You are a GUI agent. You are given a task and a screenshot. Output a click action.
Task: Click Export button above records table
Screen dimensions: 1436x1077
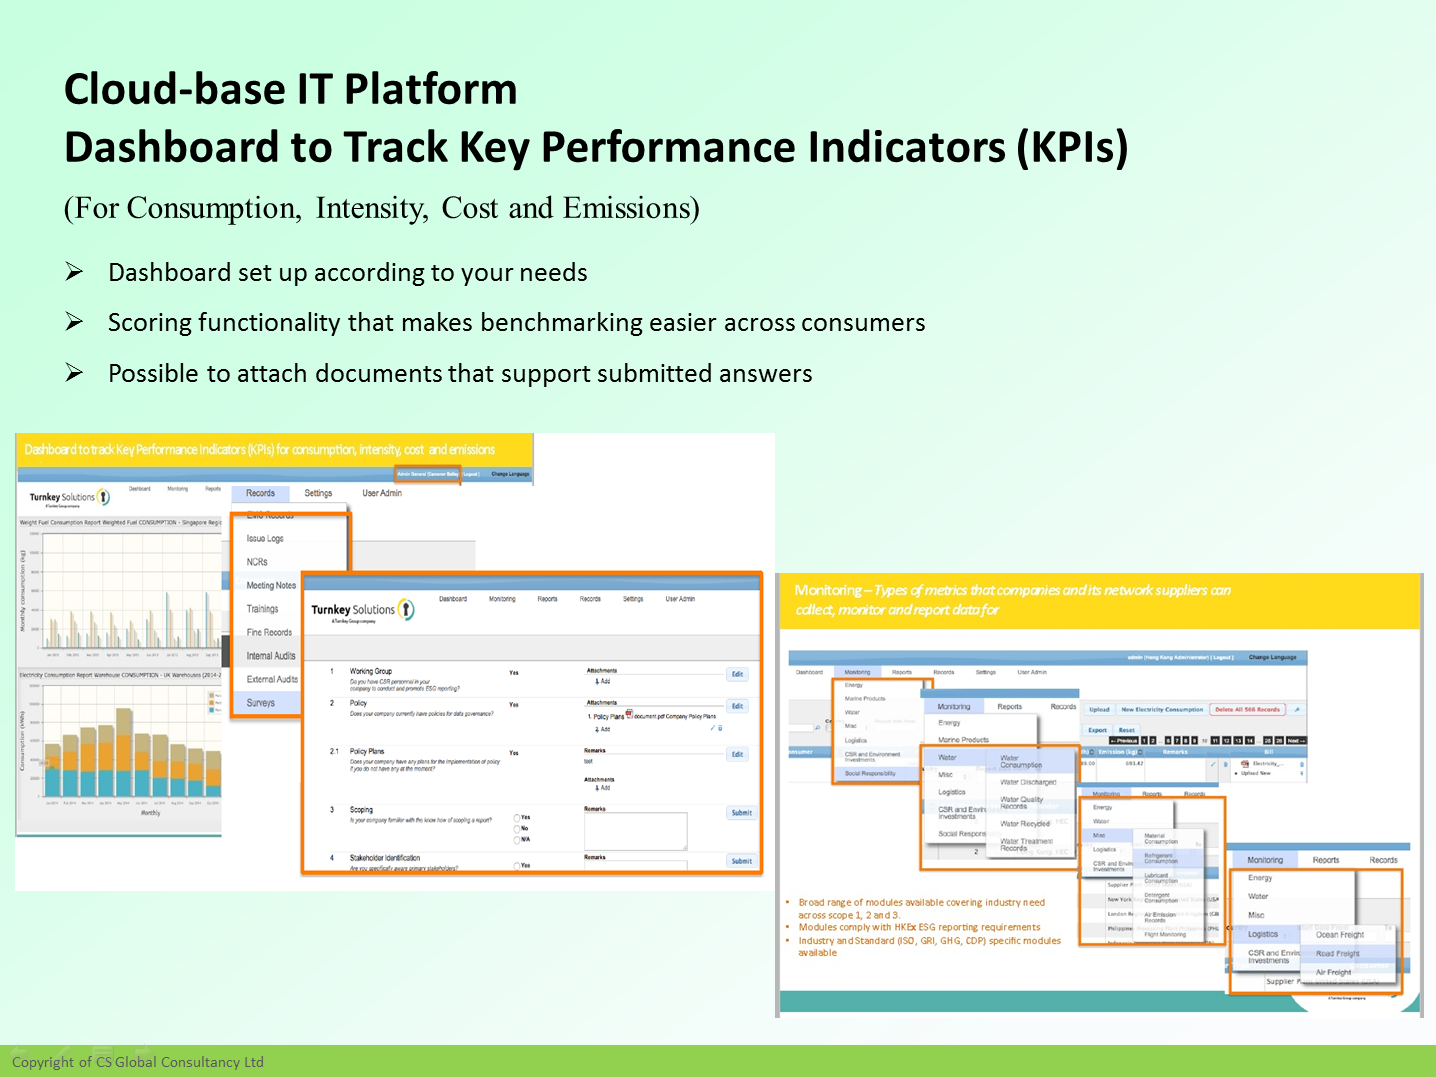(1097, 730)
